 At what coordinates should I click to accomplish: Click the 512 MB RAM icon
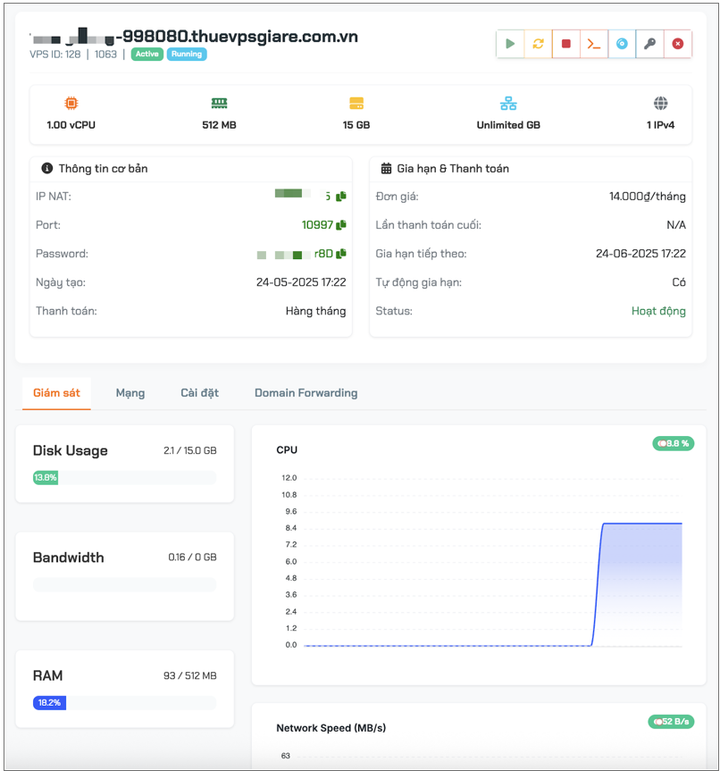point(219,103)
